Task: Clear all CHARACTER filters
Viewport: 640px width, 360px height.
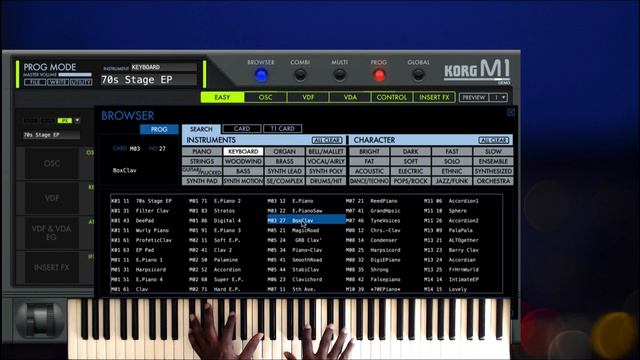Action: coord(494,140)
